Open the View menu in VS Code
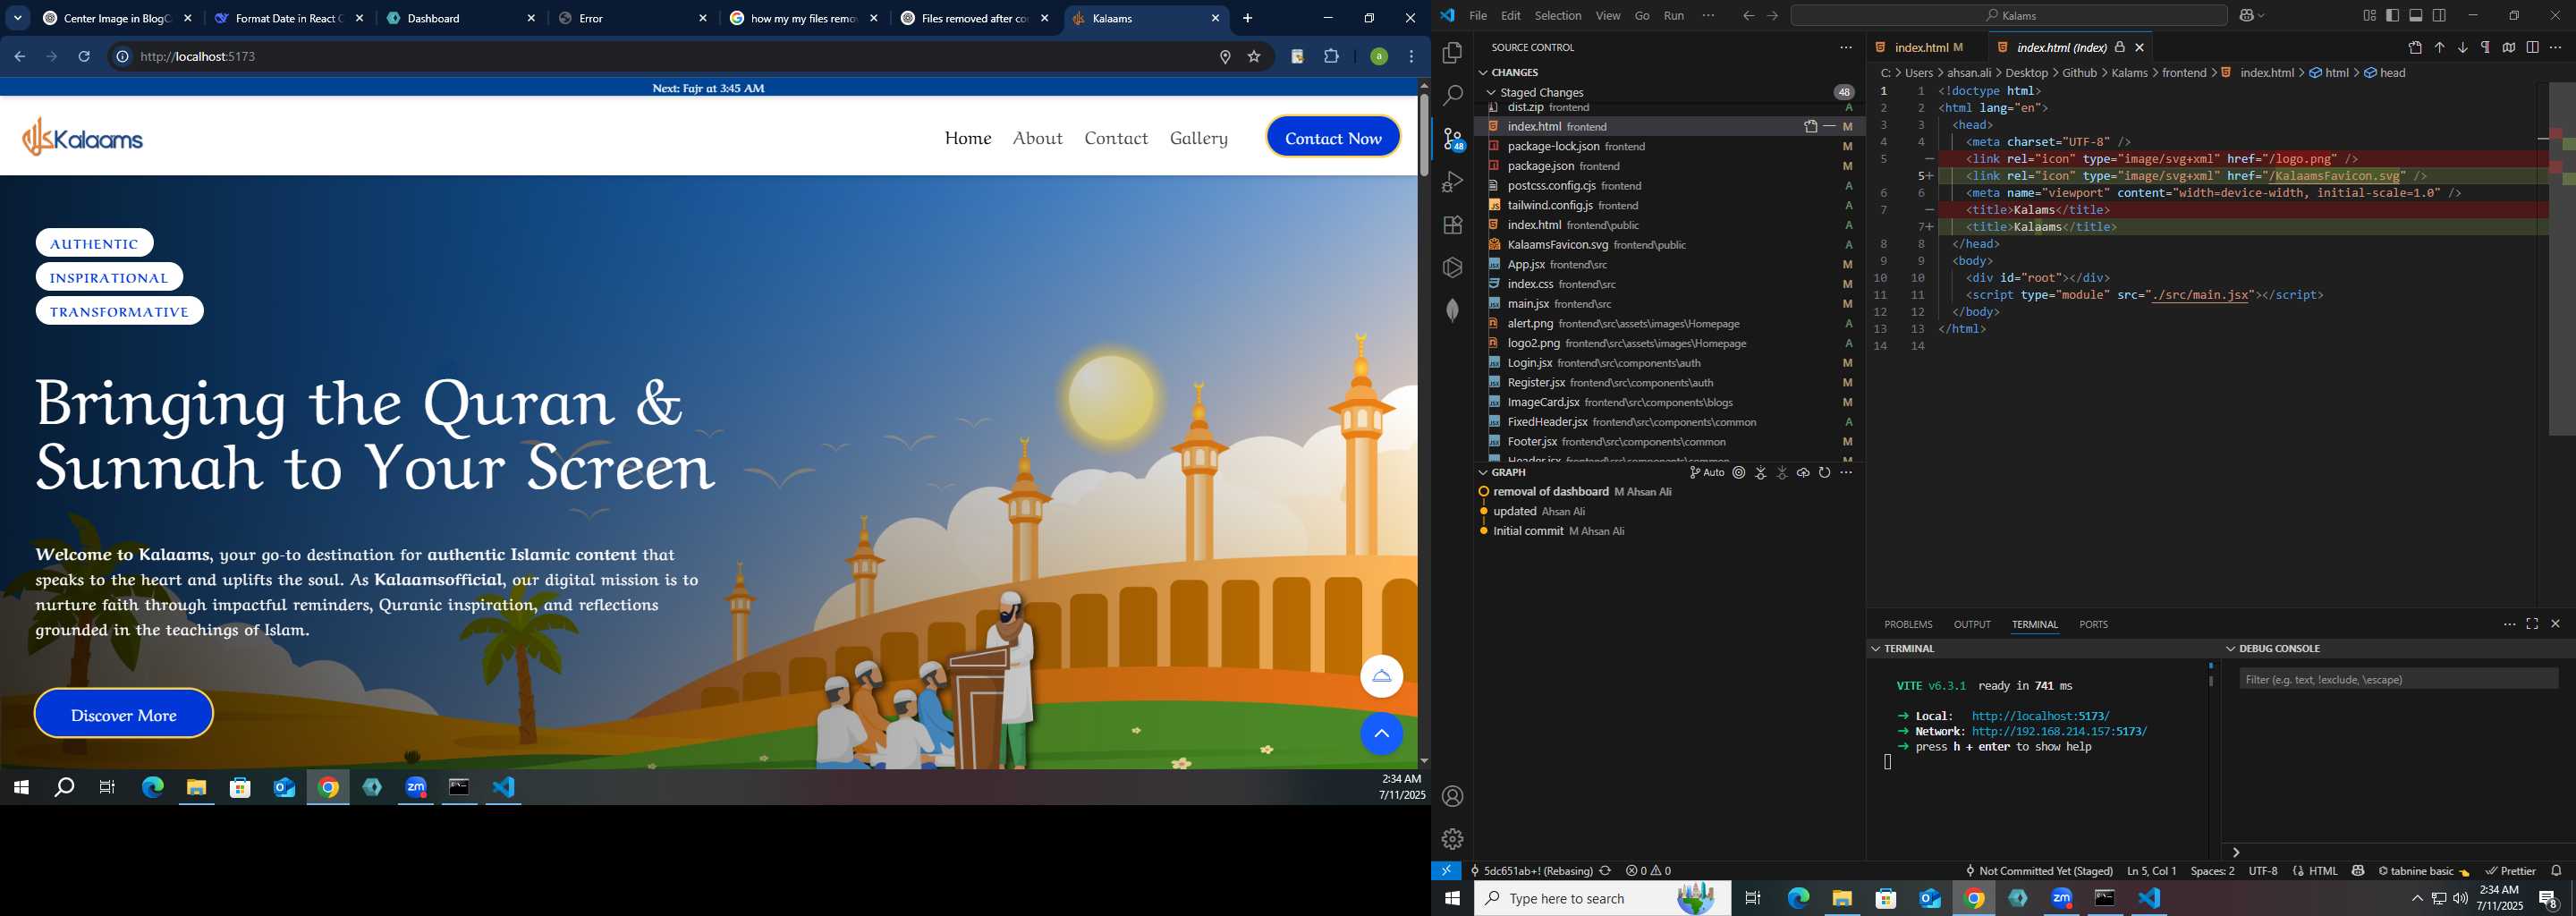Image resolution: width=2576 pixels, height=916 pixels. 1608,15
